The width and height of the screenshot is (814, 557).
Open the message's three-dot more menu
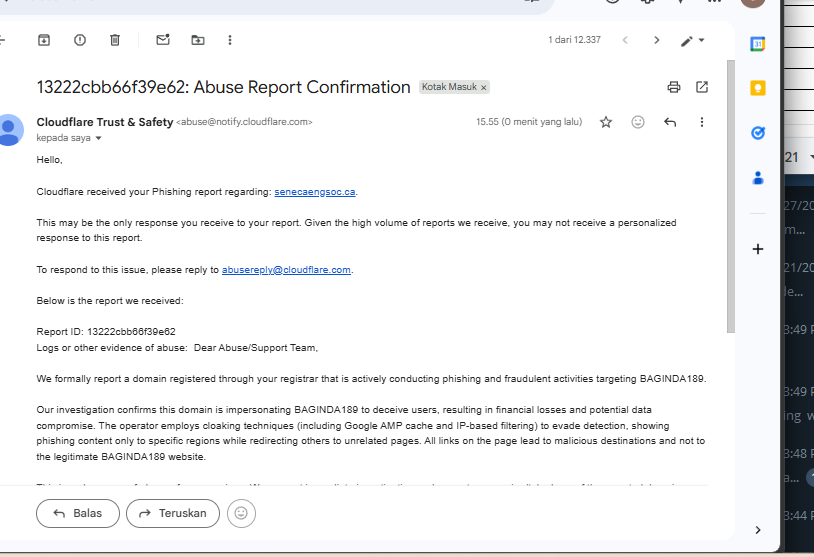click(702, 122)
